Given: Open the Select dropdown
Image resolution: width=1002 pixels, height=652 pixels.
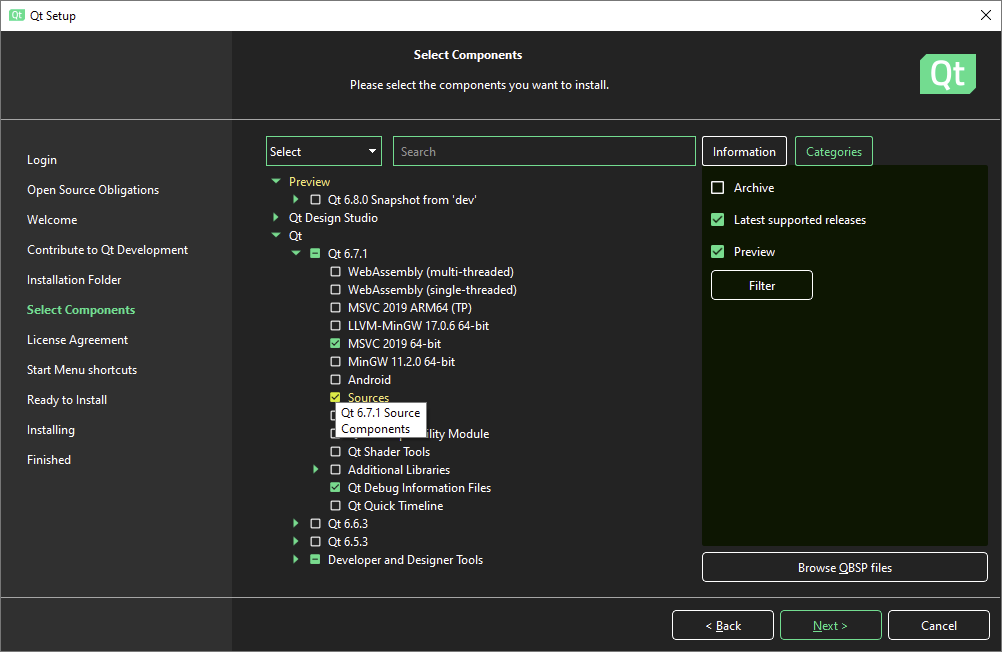Looking at the screenshot, I should pyautogui.click(x=323, y=152).
